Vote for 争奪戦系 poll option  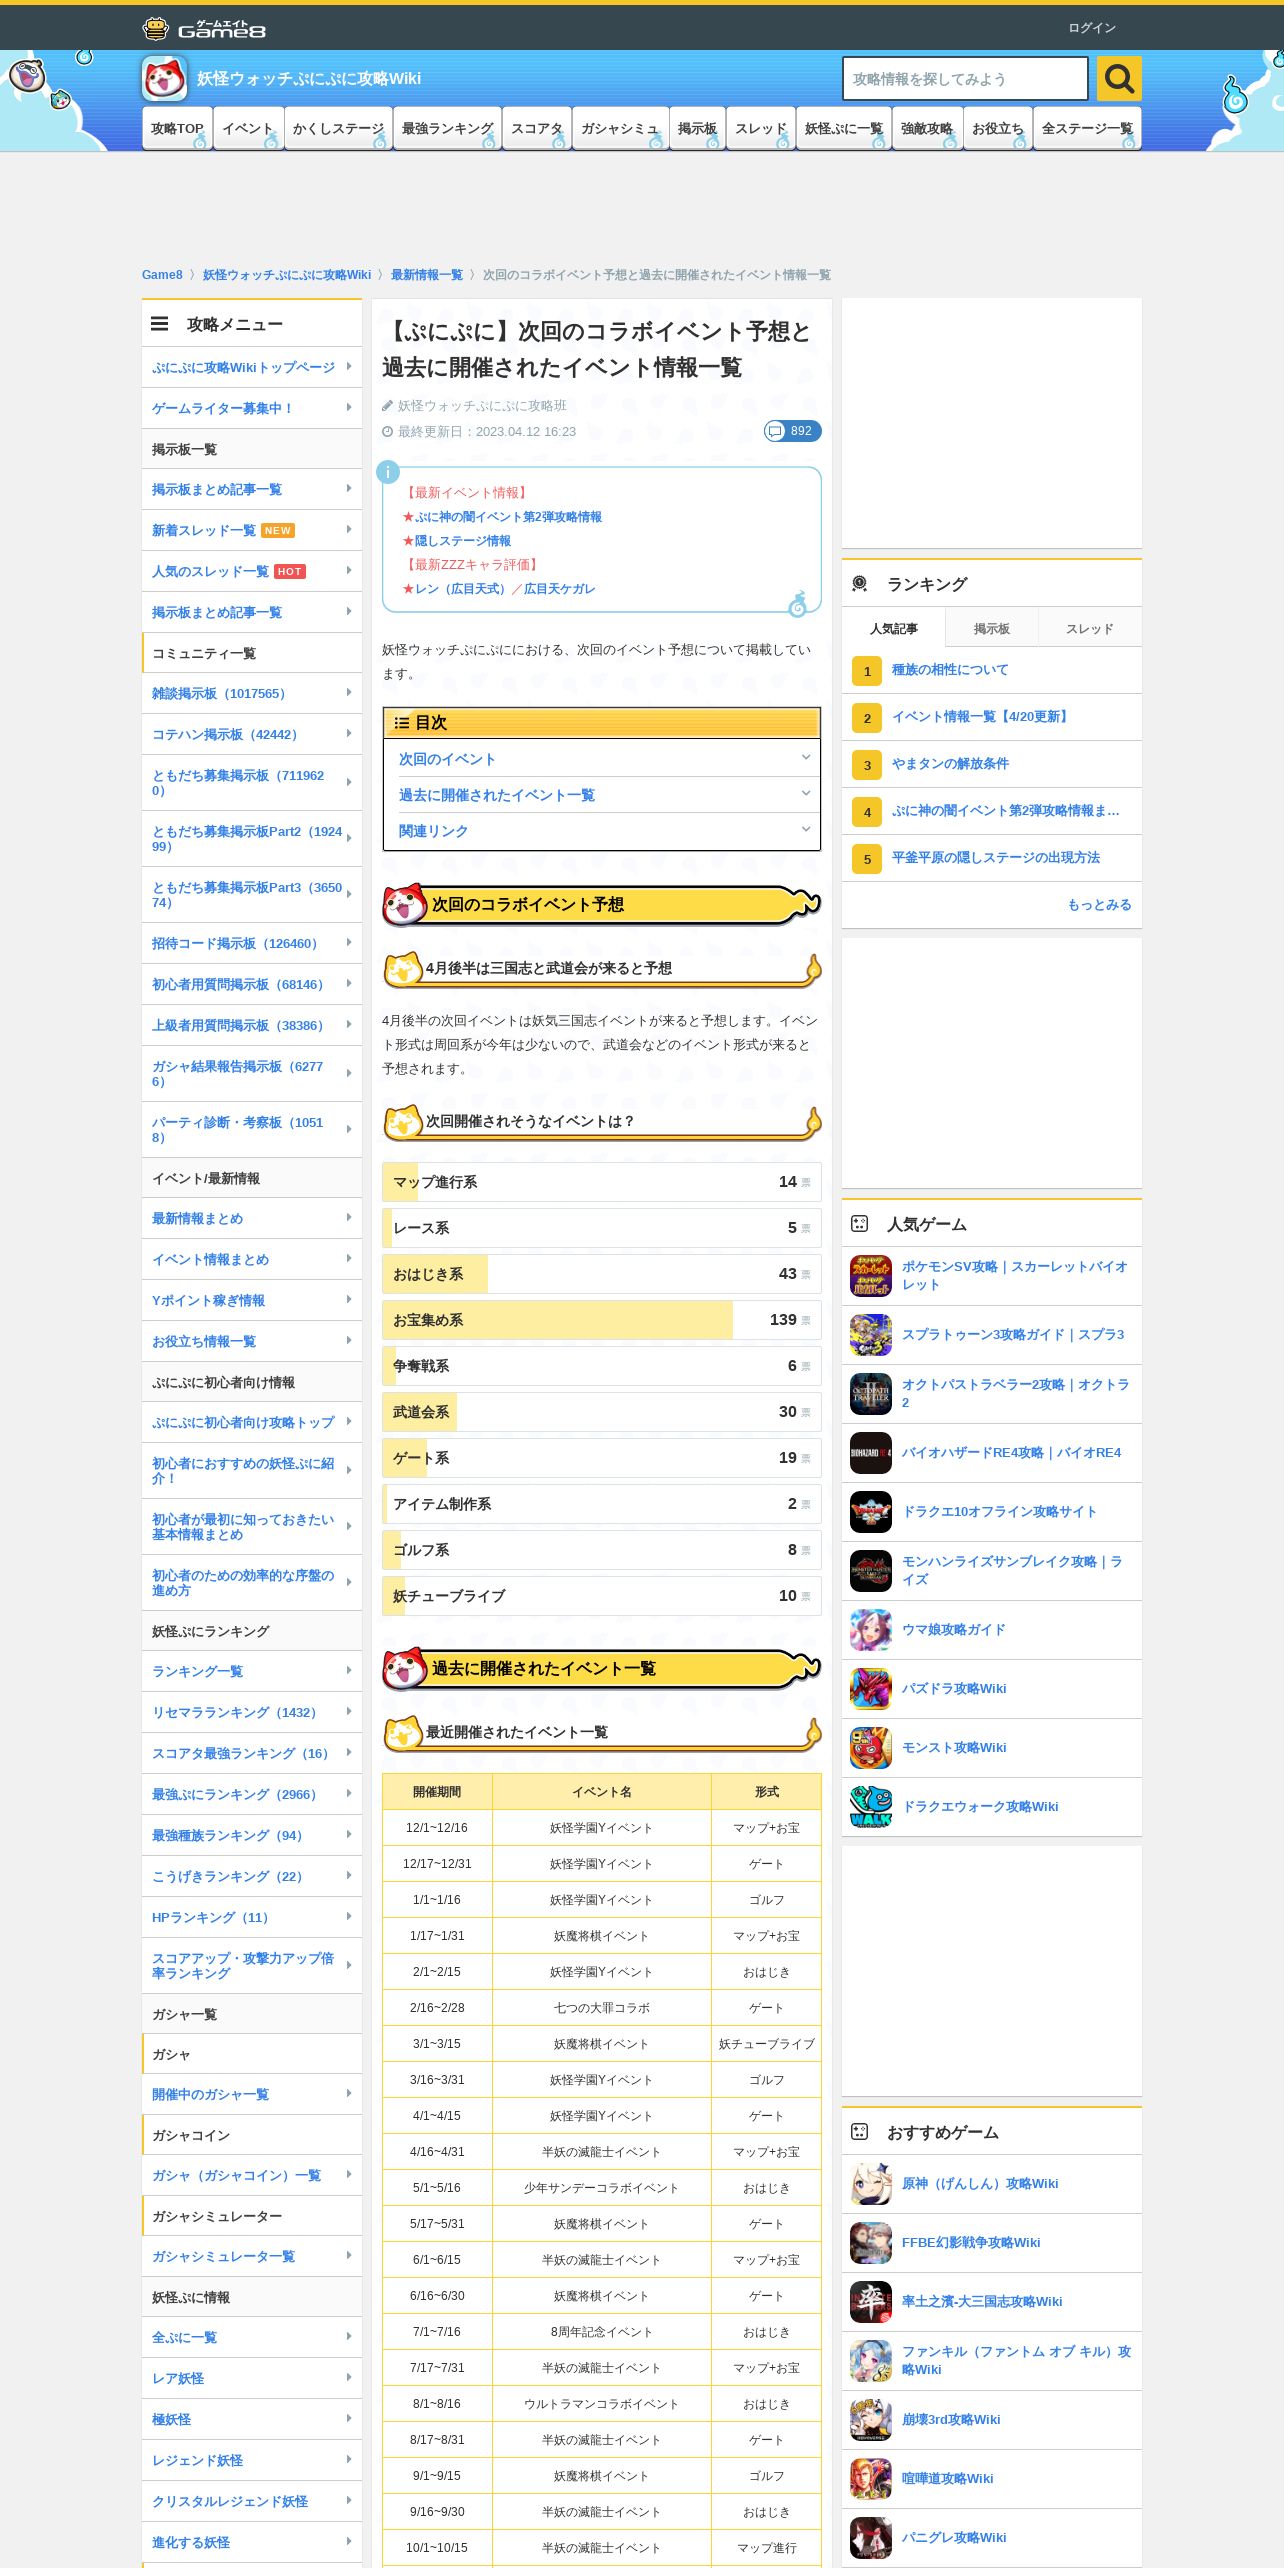[x=602, y=1366]
